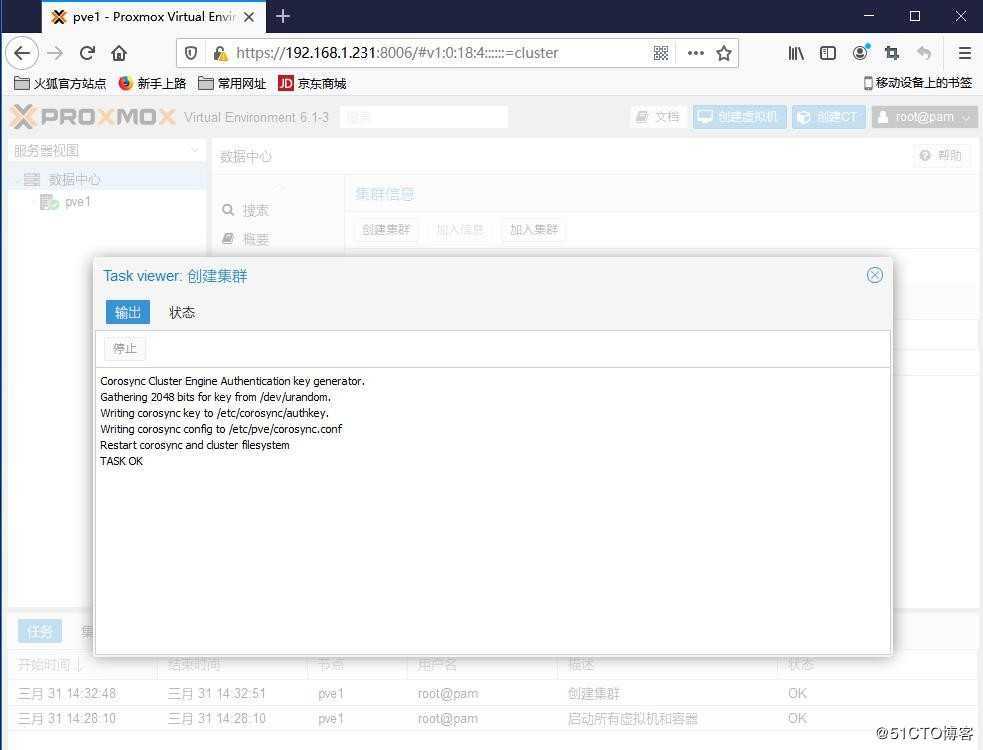Go forward in browser history
This screenshot has width=983, height=750.
click(x=55, y=53)
